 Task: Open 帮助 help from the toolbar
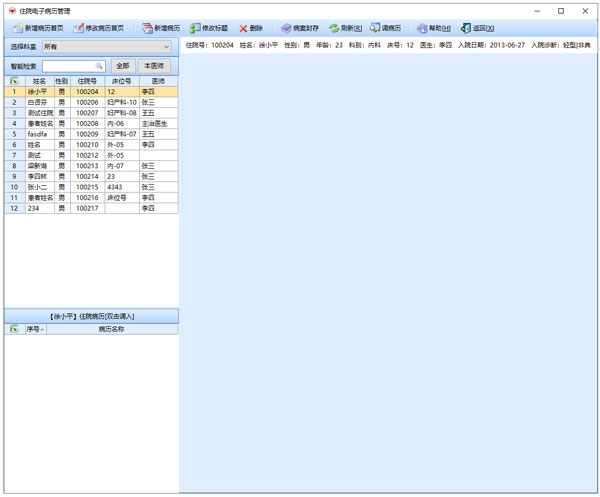tap(422, 28)
